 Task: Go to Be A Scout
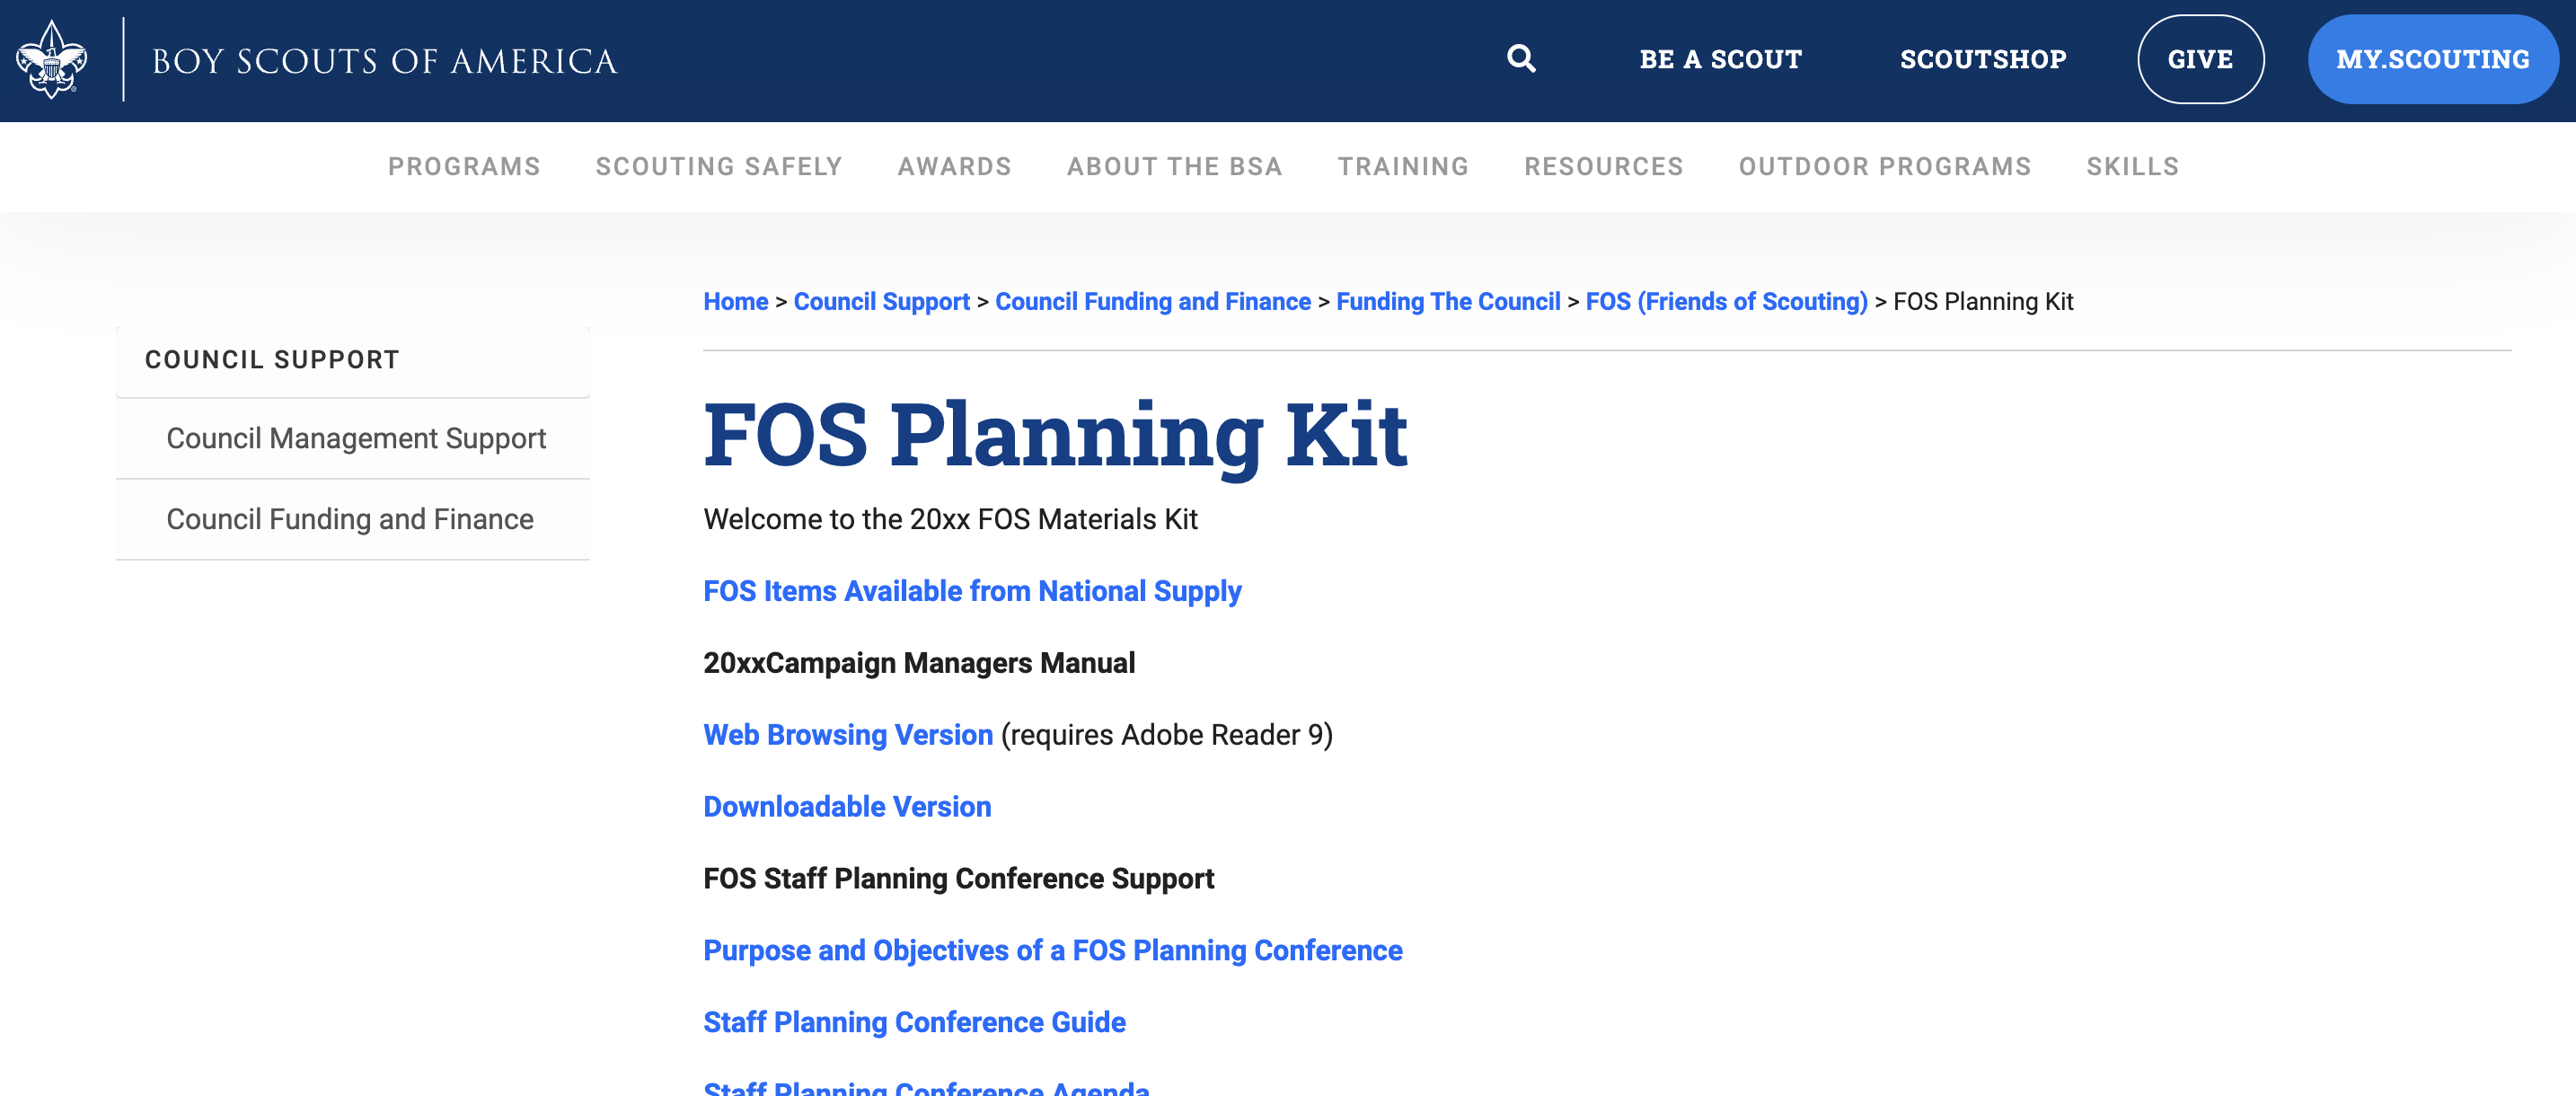(x=1720, y=60)
